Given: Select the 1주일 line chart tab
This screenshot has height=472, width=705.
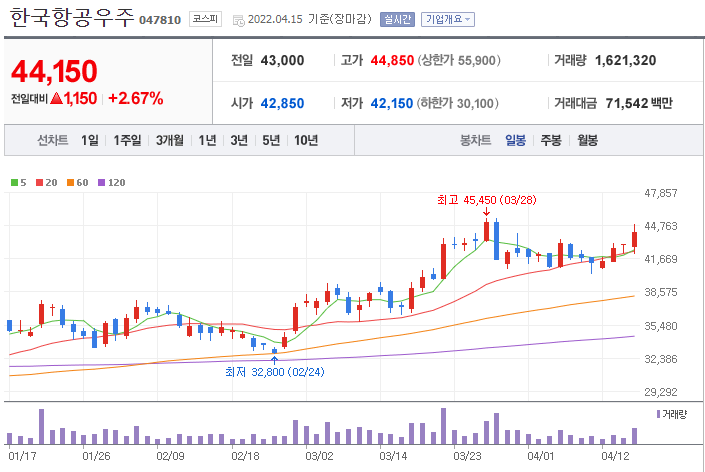Looking at the screenshot, I should pyautogui.click(x=127, y=140).
